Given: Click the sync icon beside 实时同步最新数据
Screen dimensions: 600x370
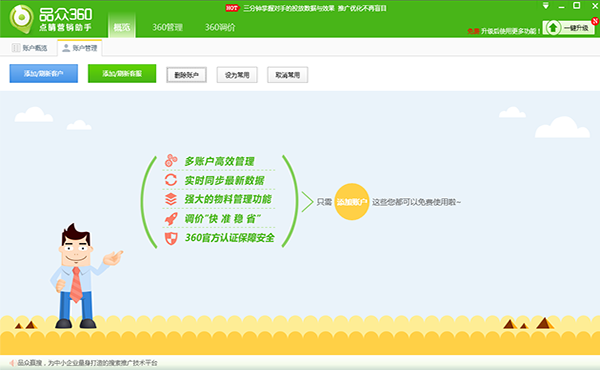Looking at the screenshot, I should tap(171, 180).
